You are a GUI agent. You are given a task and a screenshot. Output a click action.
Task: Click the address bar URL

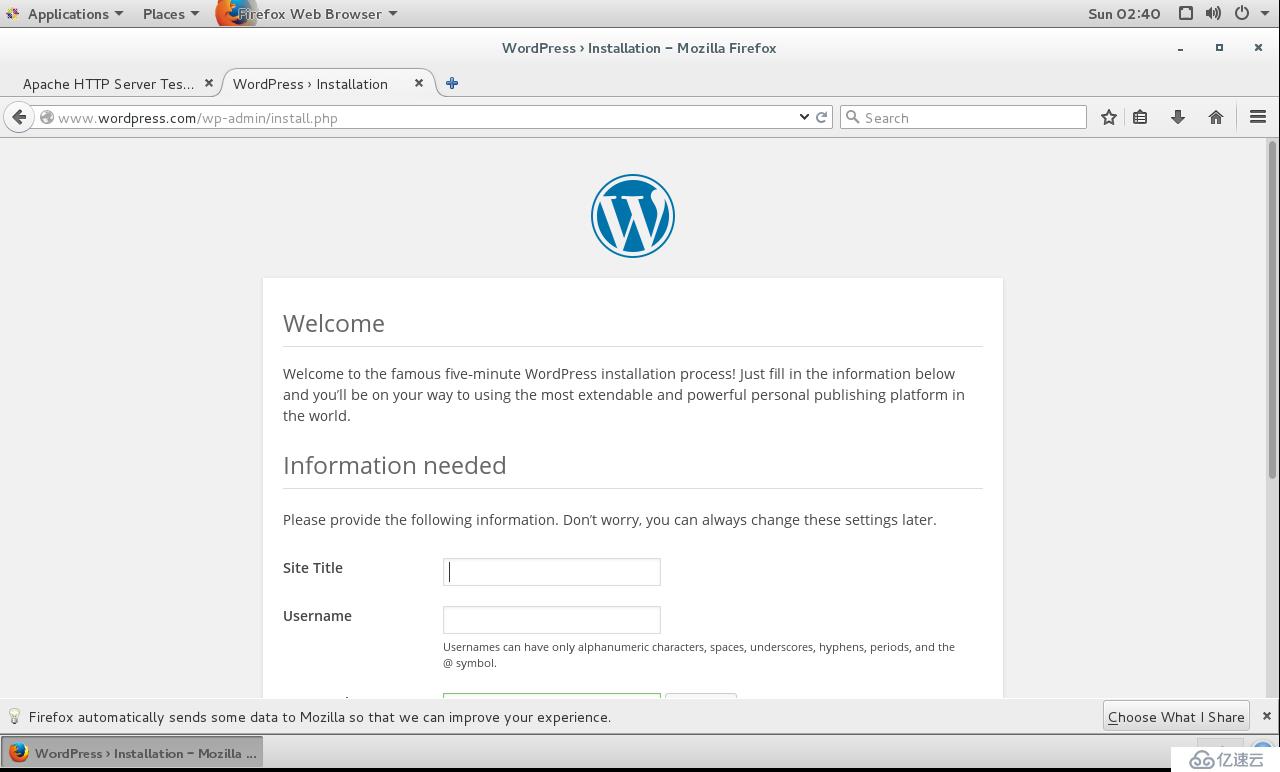(x=198, y=118)
